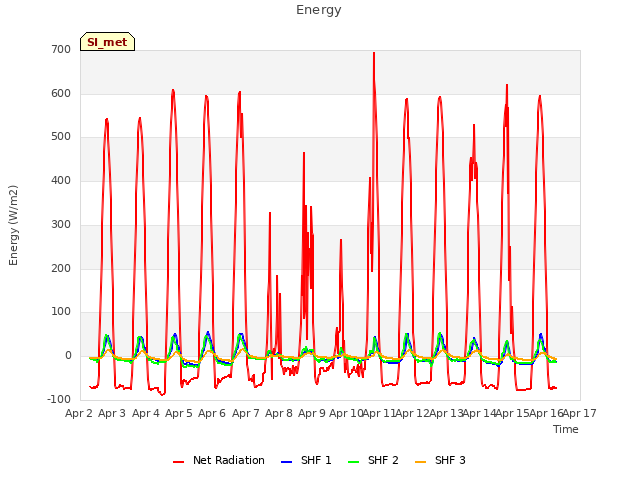Click the Apr 9 x-axis date label
Image resolution: width=640 pixels, height=480 pixels.
click(x=312, y=413)
